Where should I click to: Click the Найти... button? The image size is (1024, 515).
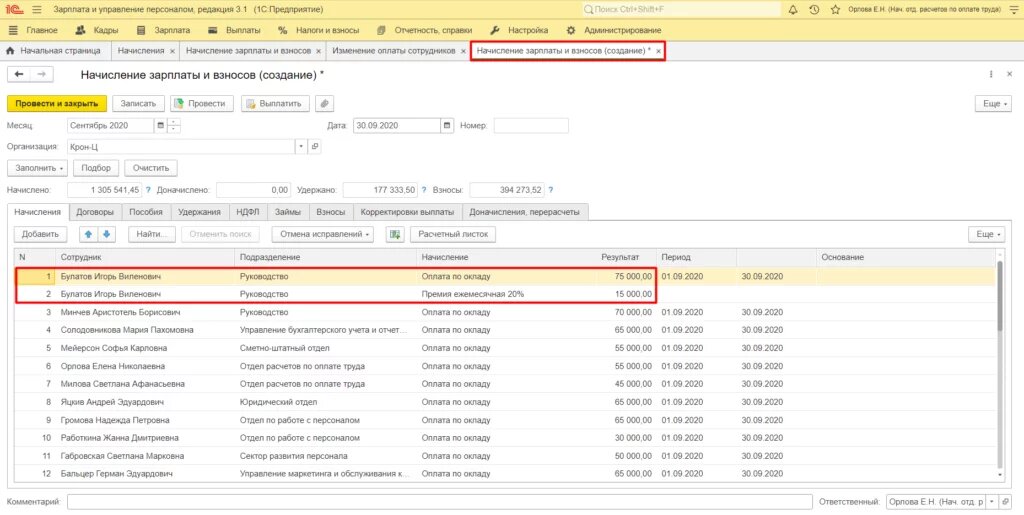tap(152, 234)
